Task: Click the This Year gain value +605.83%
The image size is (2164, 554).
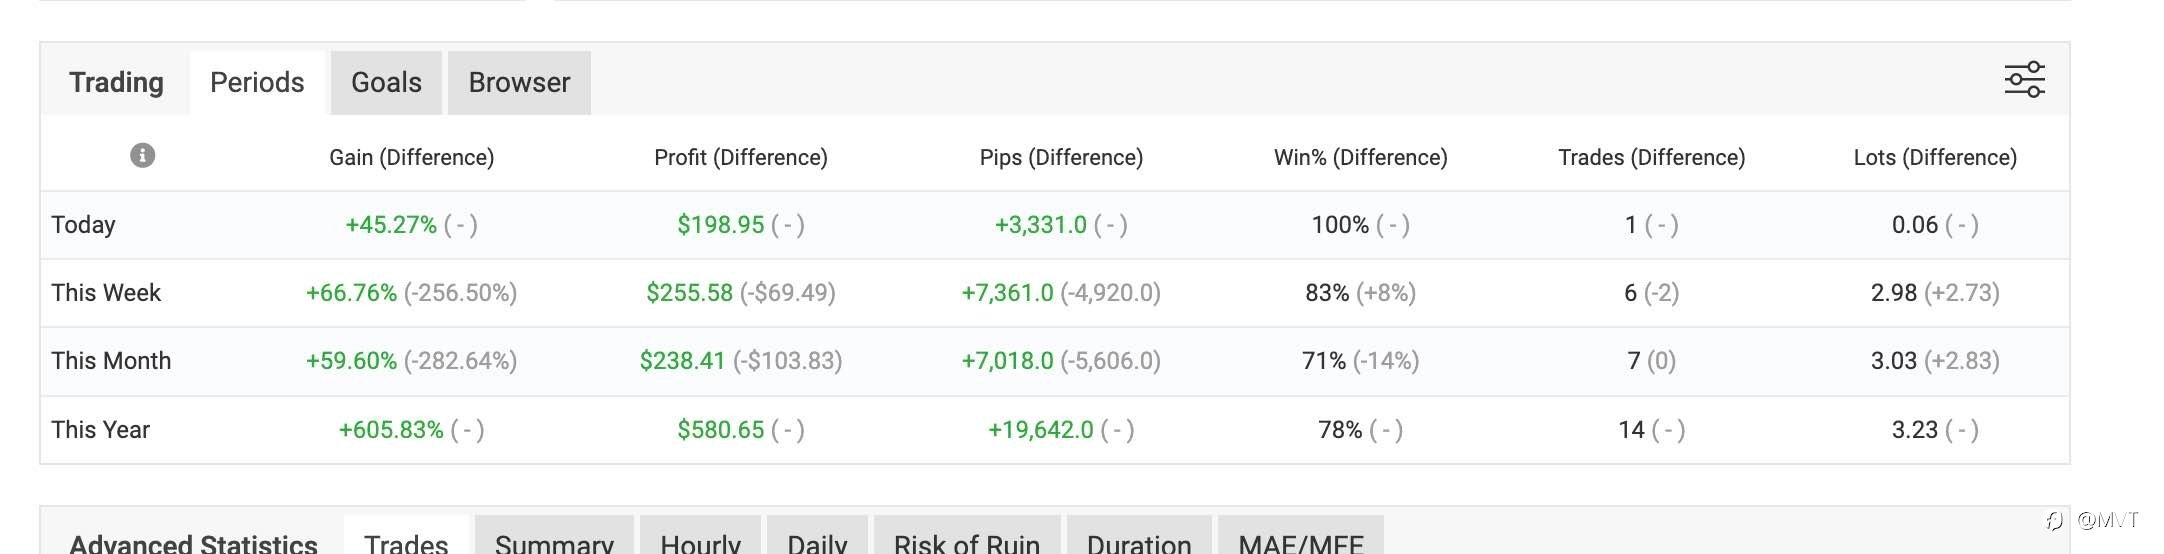Action: coord(391,430)
